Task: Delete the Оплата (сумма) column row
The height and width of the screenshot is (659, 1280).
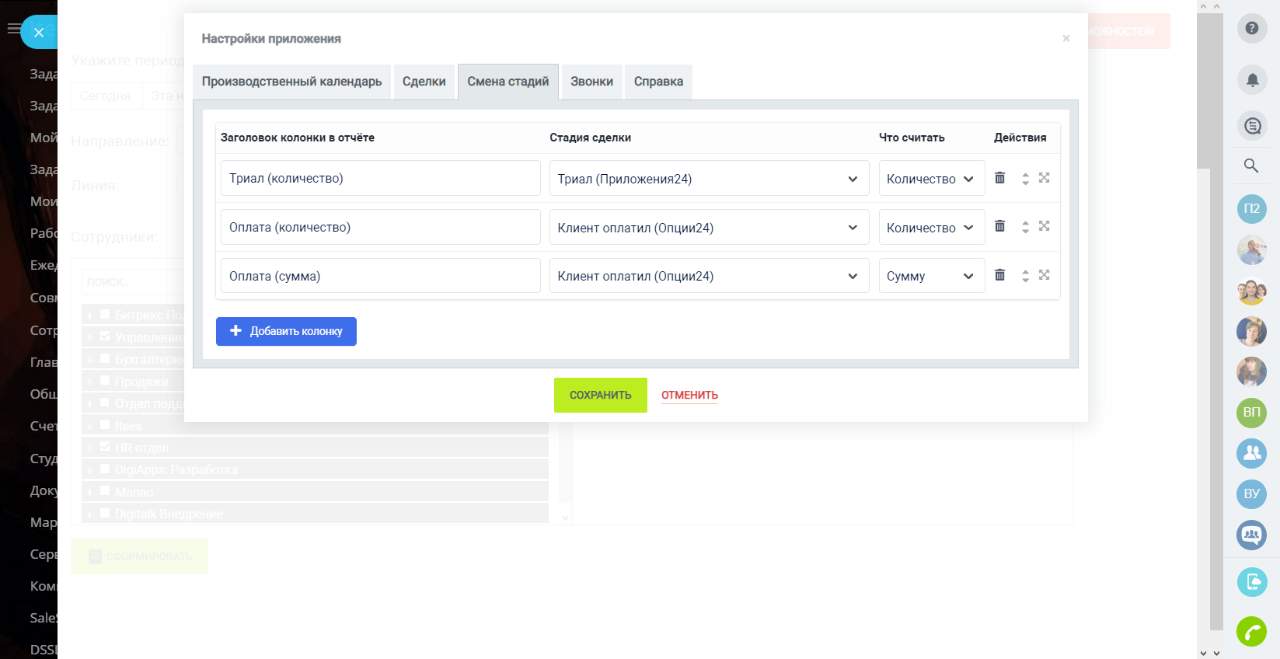Action: click(999, 275)
